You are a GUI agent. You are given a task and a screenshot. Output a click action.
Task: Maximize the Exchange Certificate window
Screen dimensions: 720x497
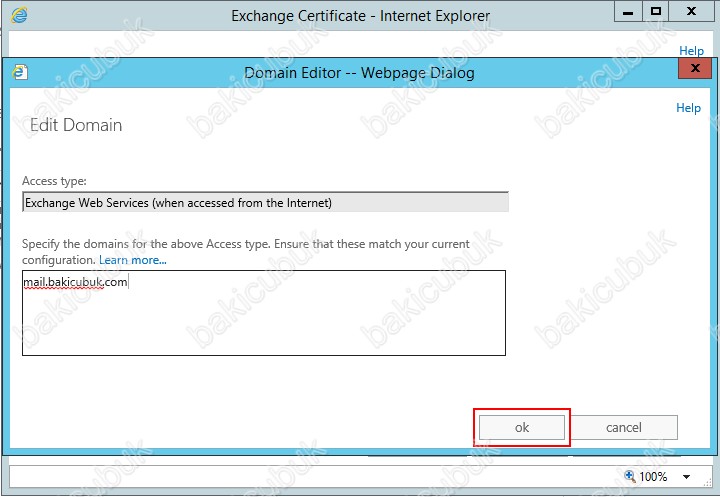coord(656,11)
